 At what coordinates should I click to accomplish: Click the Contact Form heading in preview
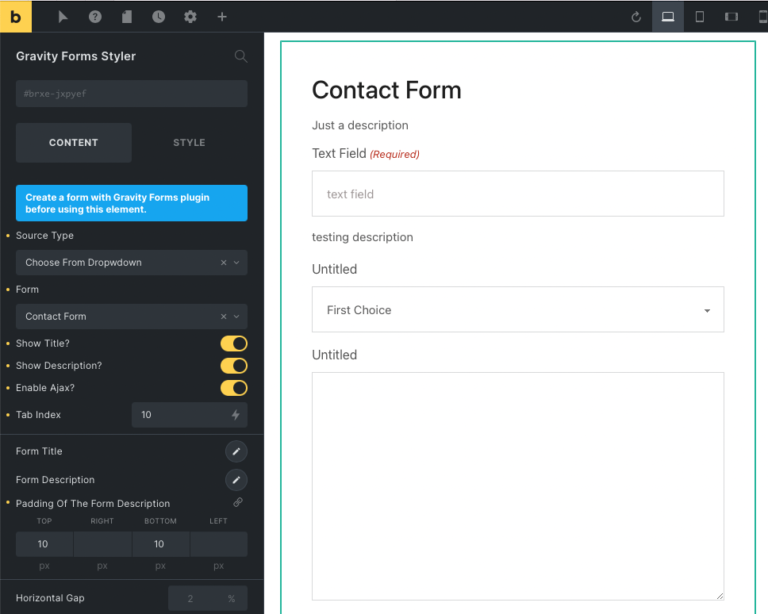coord(386,90)
